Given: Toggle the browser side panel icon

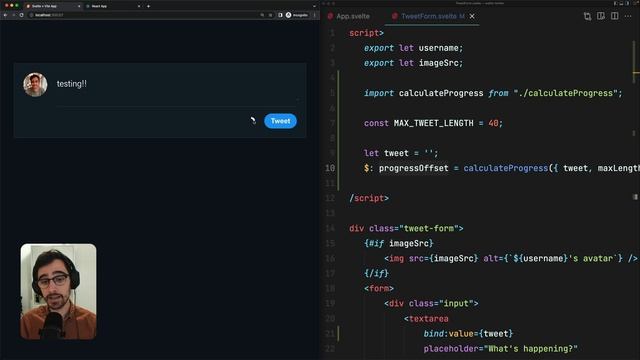Looking at the screenshot, I should [x=280, y=15].
